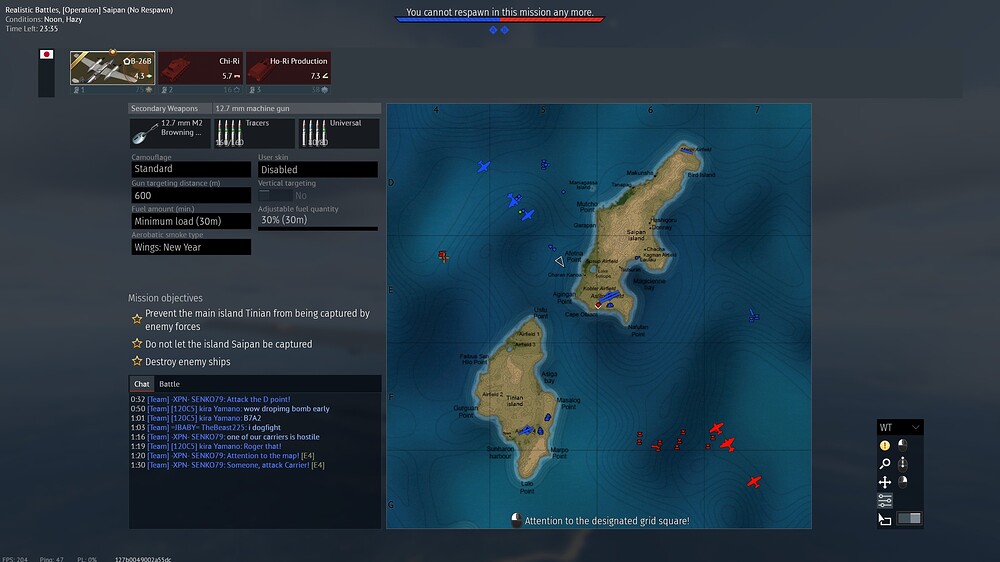This screenshot has height=562, width=1000.
Task: Click blue aircraft marker left of the blue ship group
Action: (484, 166)
